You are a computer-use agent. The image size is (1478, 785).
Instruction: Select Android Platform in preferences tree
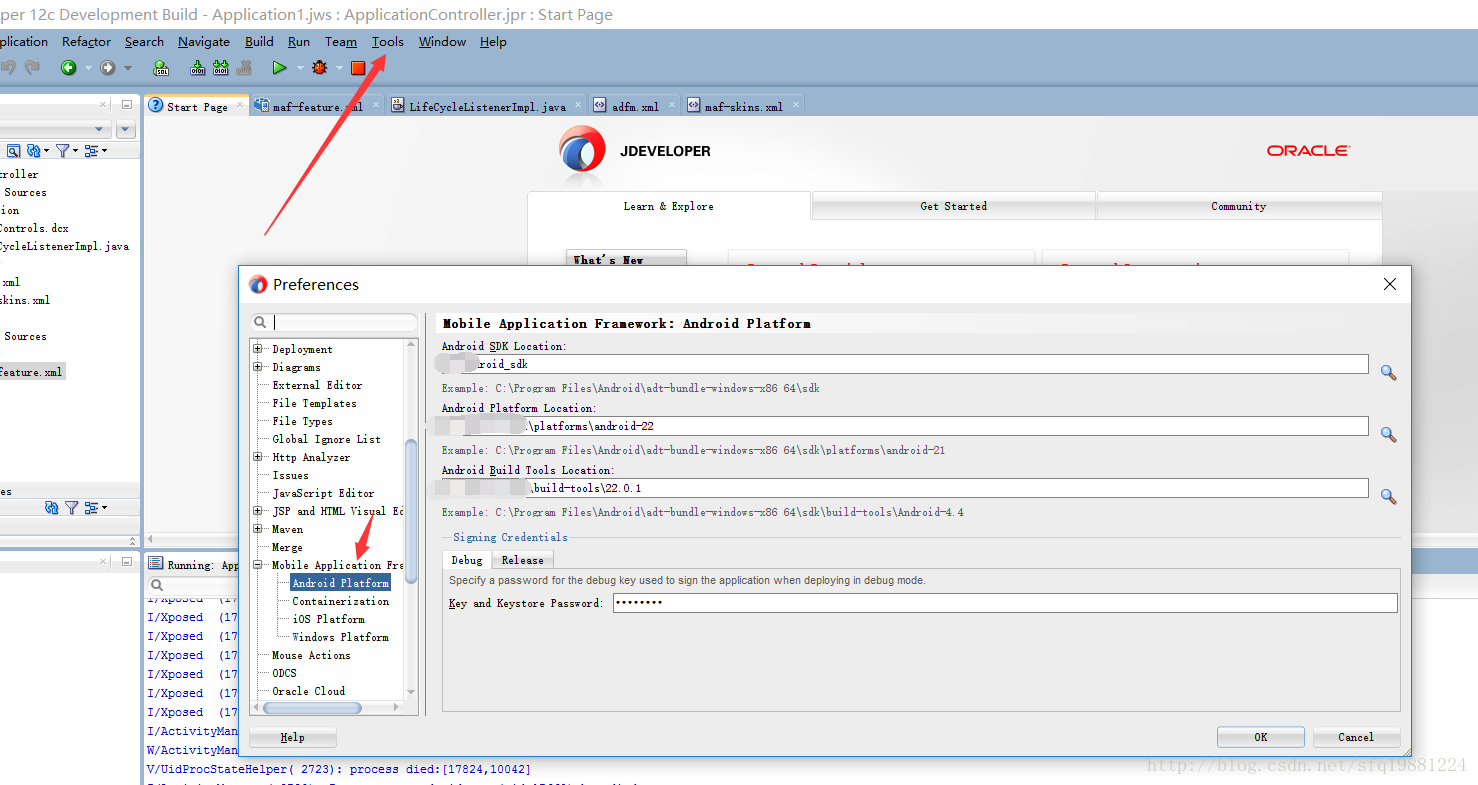(340, 583)
